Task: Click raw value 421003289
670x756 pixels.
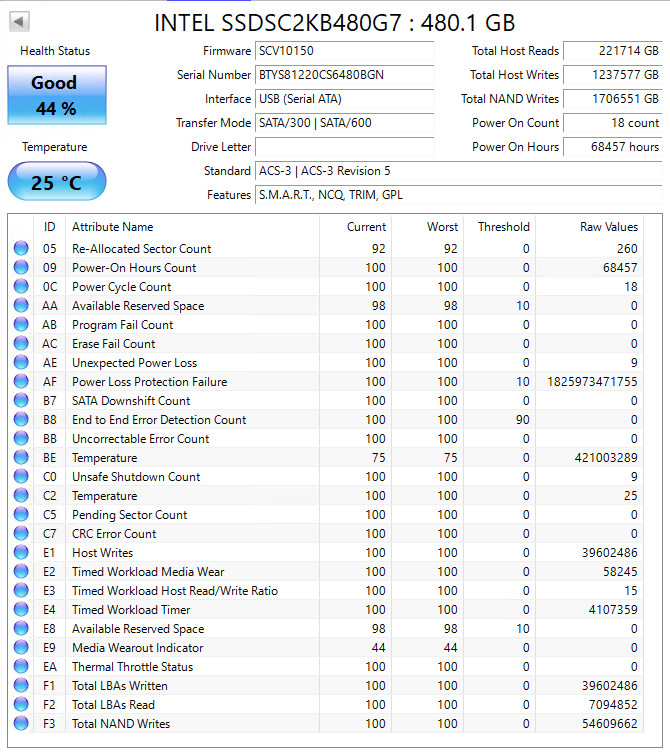Action: point(606,457)
